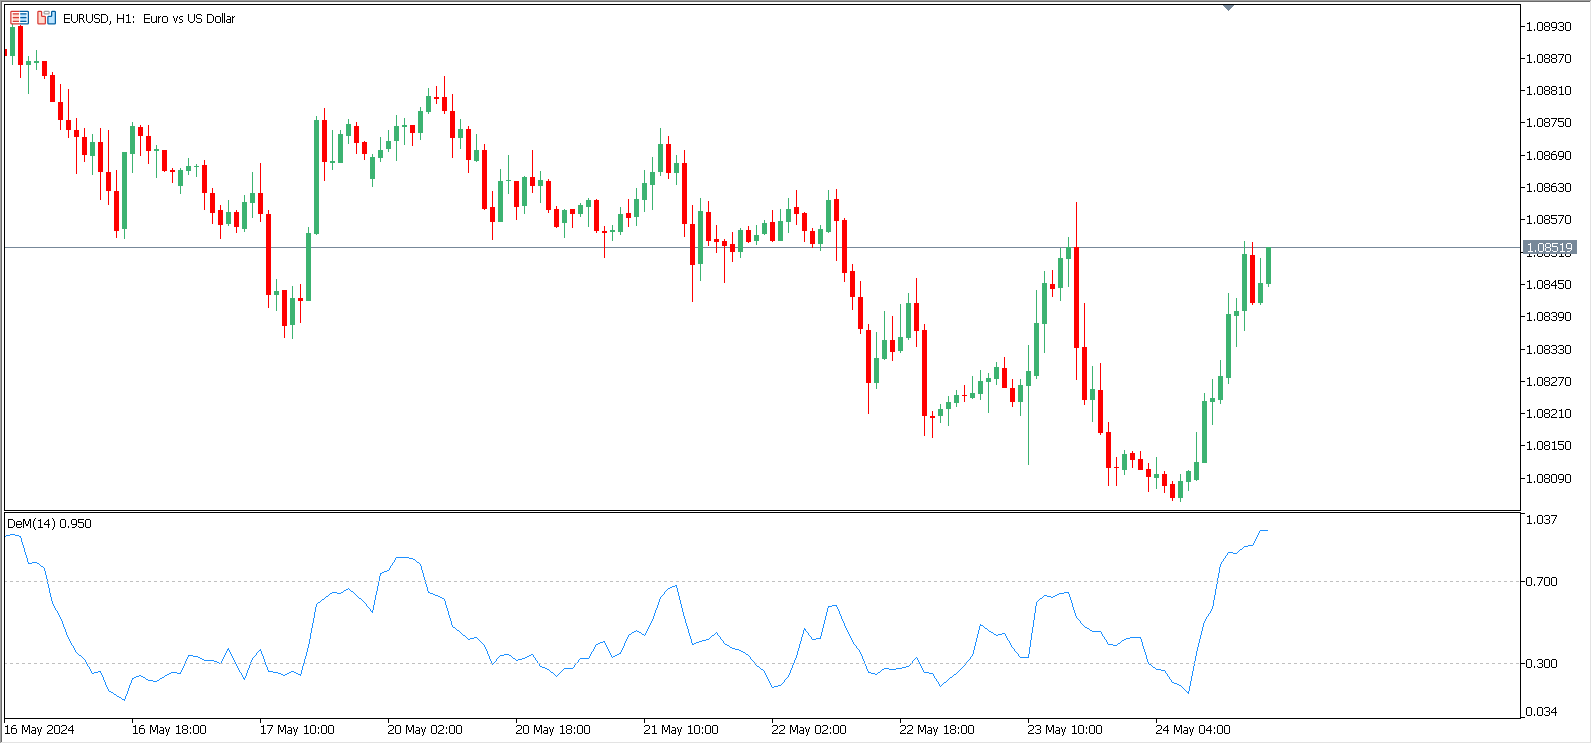The image size is (1592, 744).
Task: Click the 16 May 2024 time label
Action: point(39,729)
